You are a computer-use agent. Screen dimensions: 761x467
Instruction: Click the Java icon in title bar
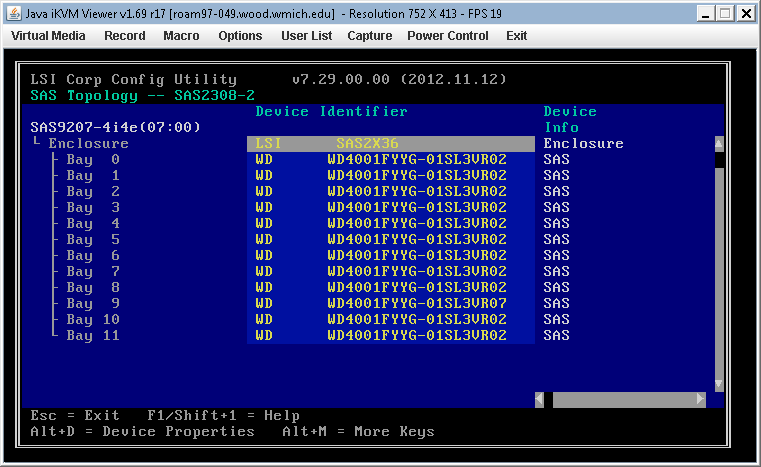point(14,14)
